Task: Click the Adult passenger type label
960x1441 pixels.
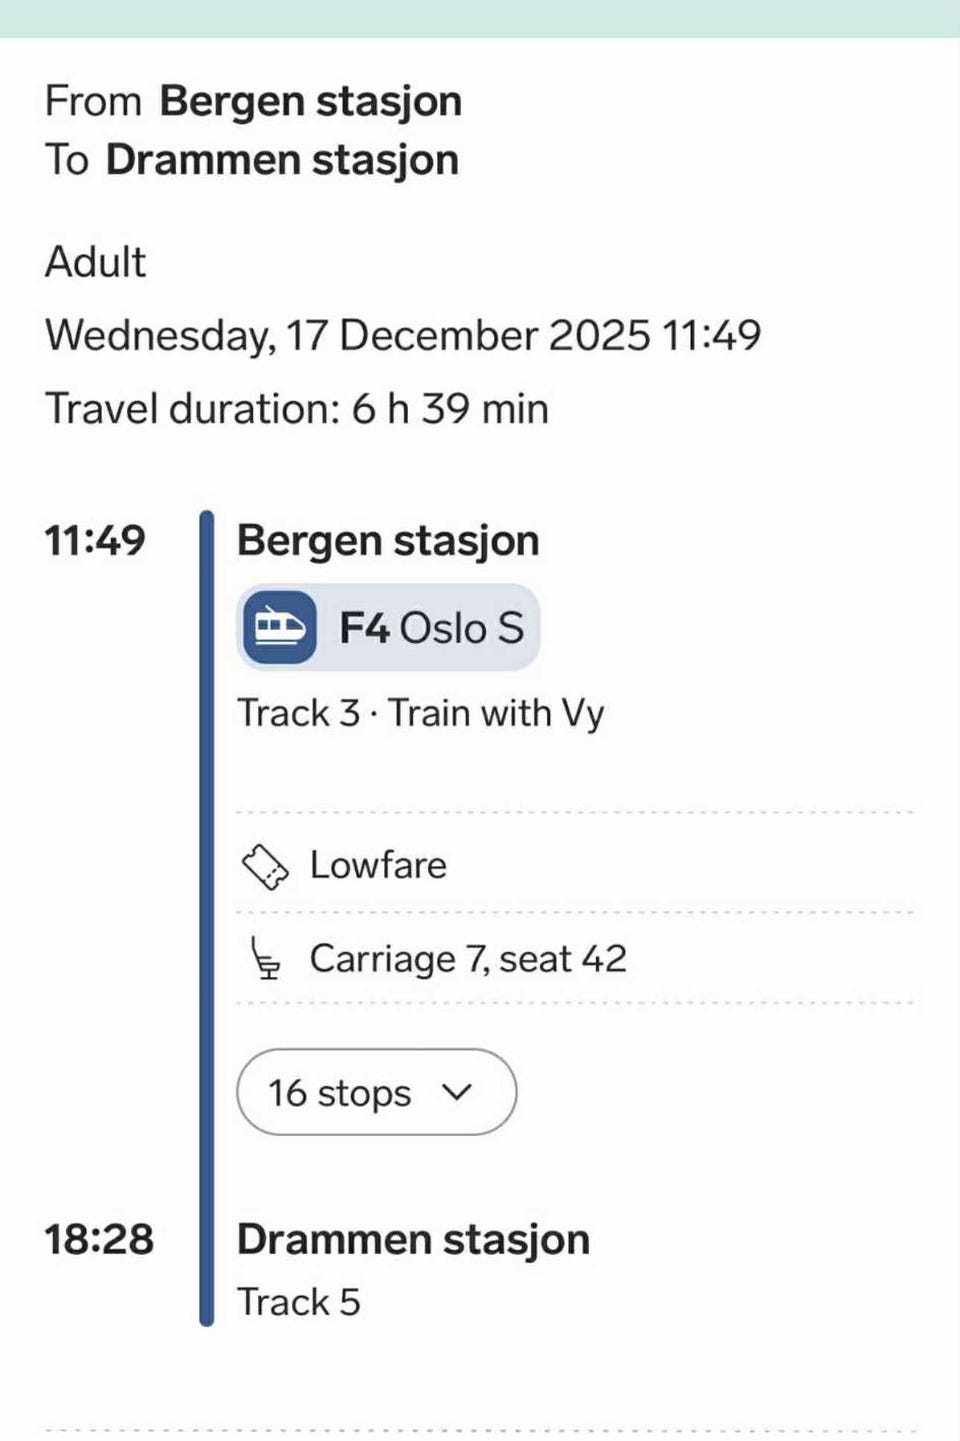Action: tap(96, 262)
